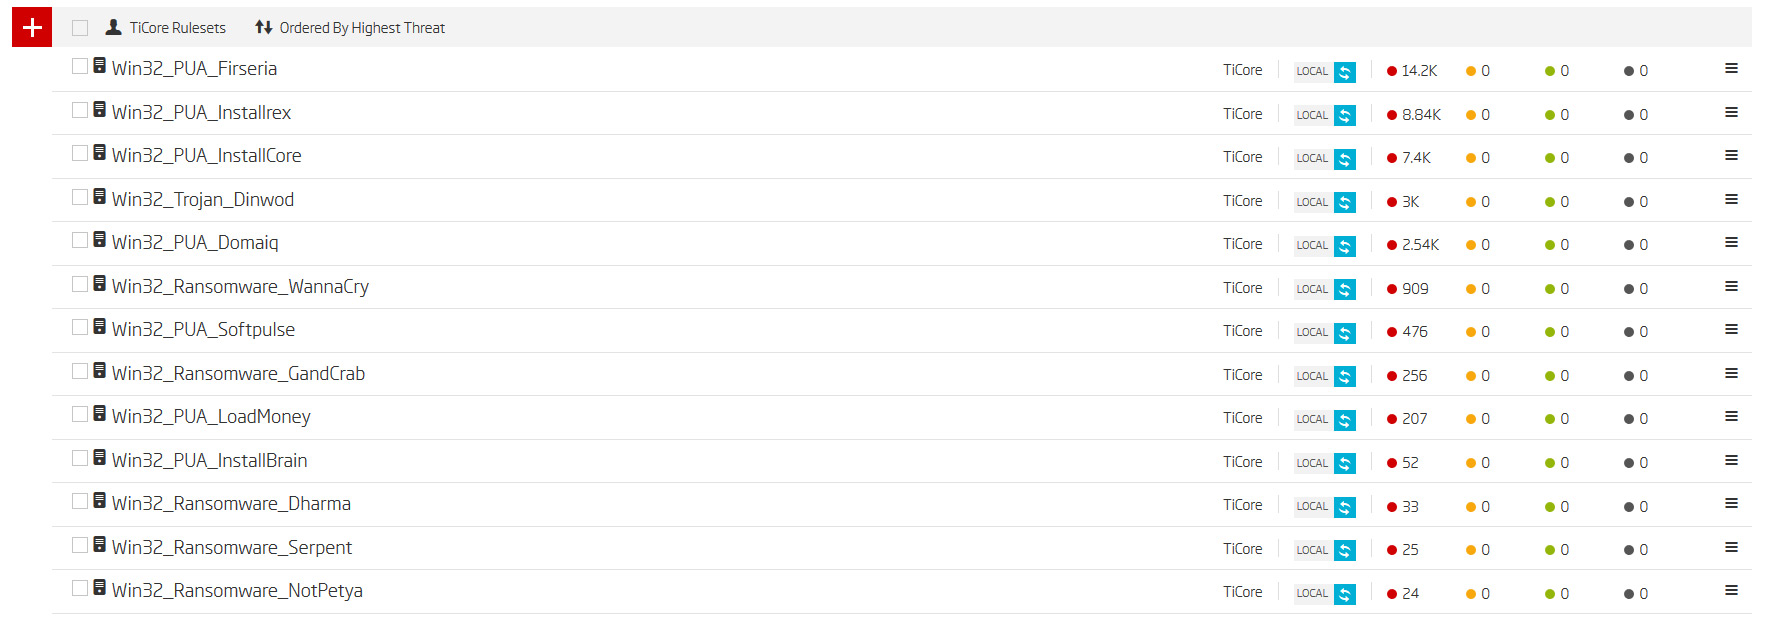Click the sync icon for Win32_Ransomware_NotPetya
This screenshot has height=620, width=1782.
tap(1345, 594)
